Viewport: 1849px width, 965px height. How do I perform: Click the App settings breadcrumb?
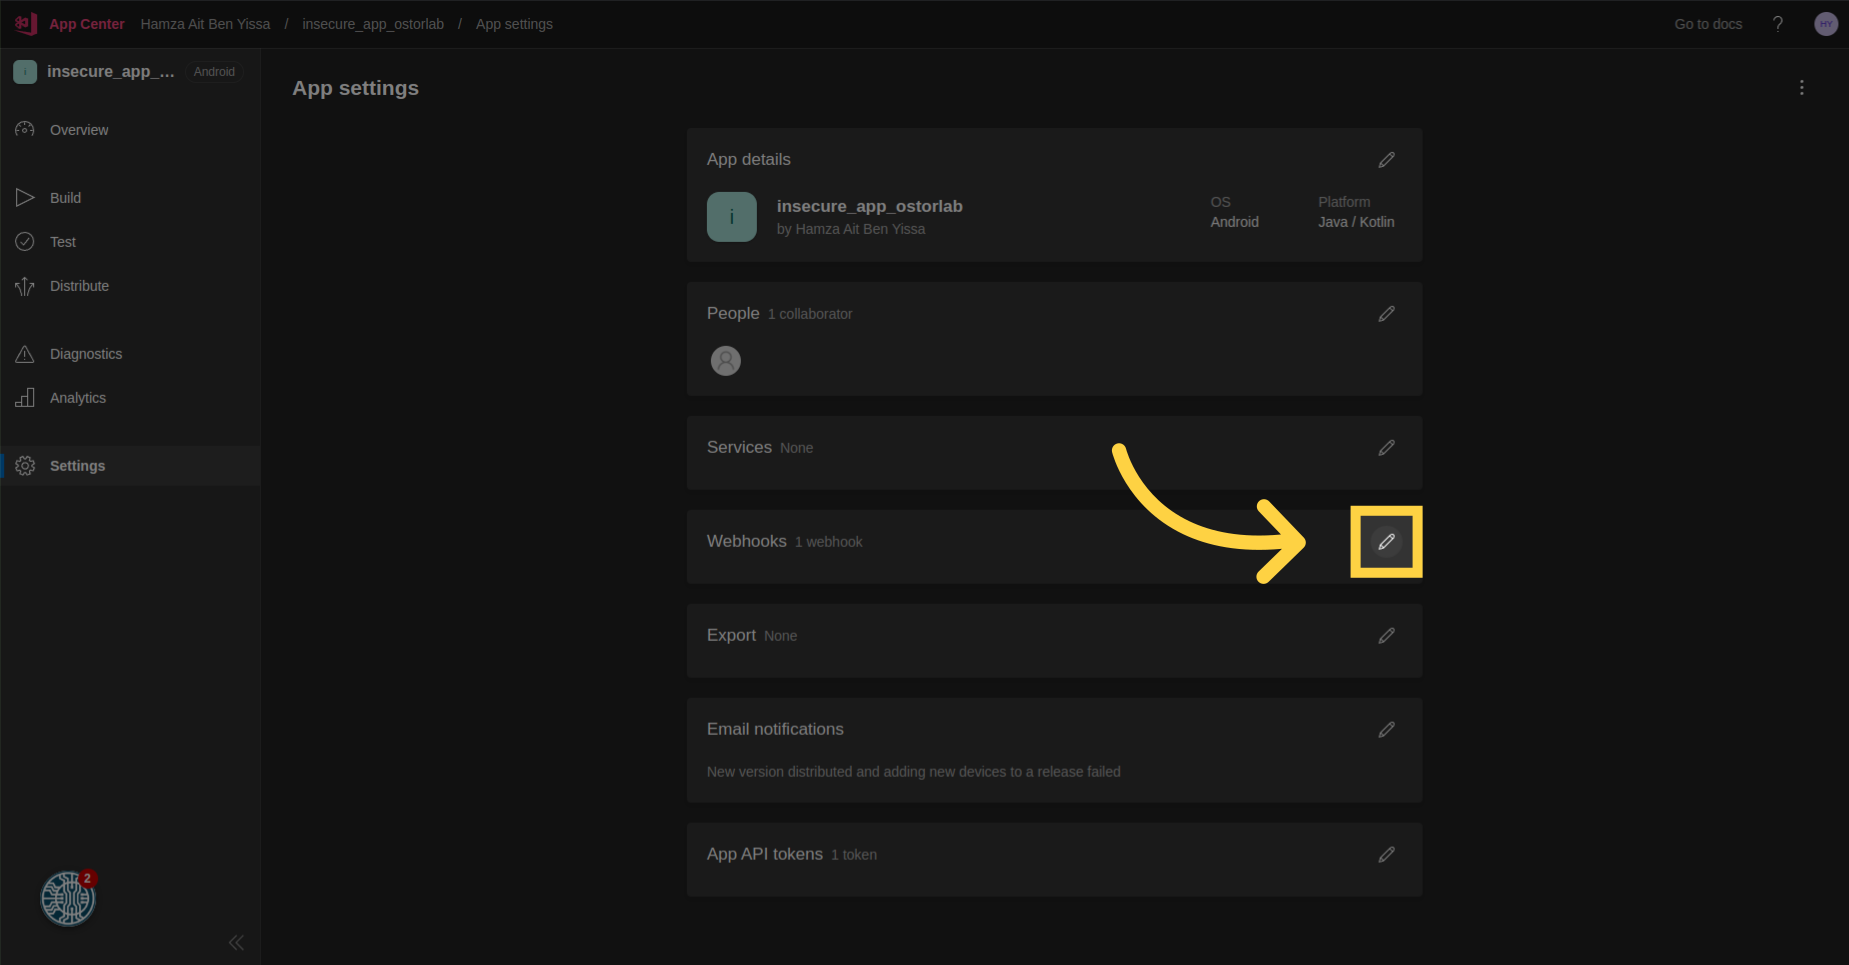pos(514,24)
